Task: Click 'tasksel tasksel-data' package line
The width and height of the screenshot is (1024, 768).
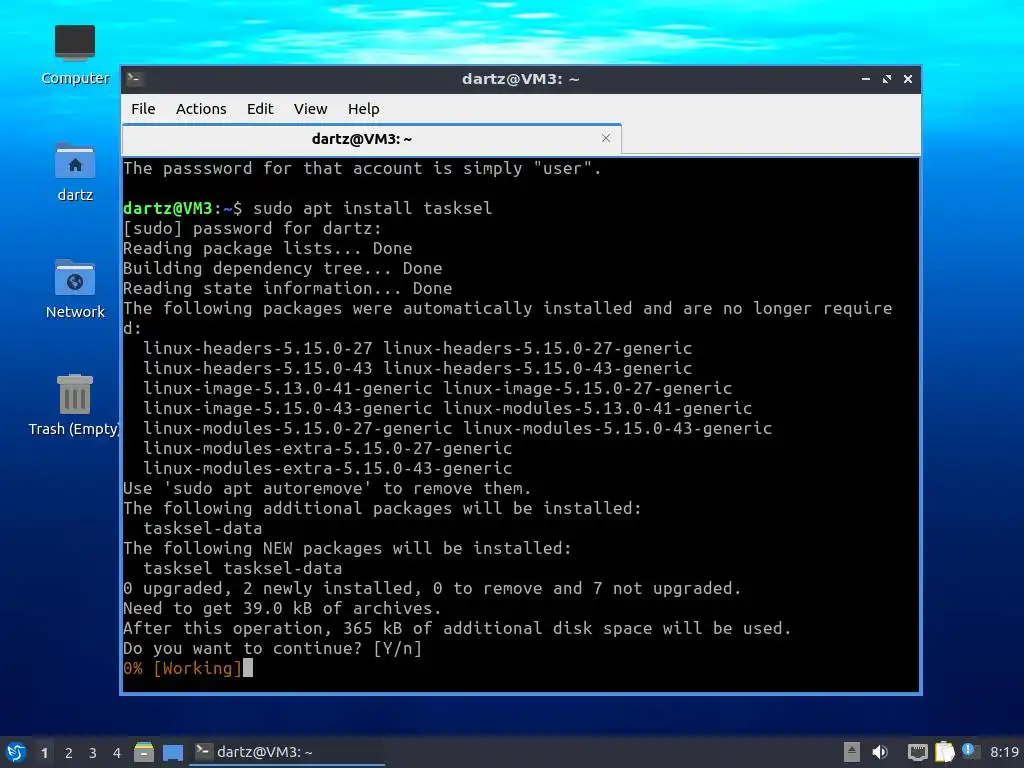Action: (x=242, y=568)
